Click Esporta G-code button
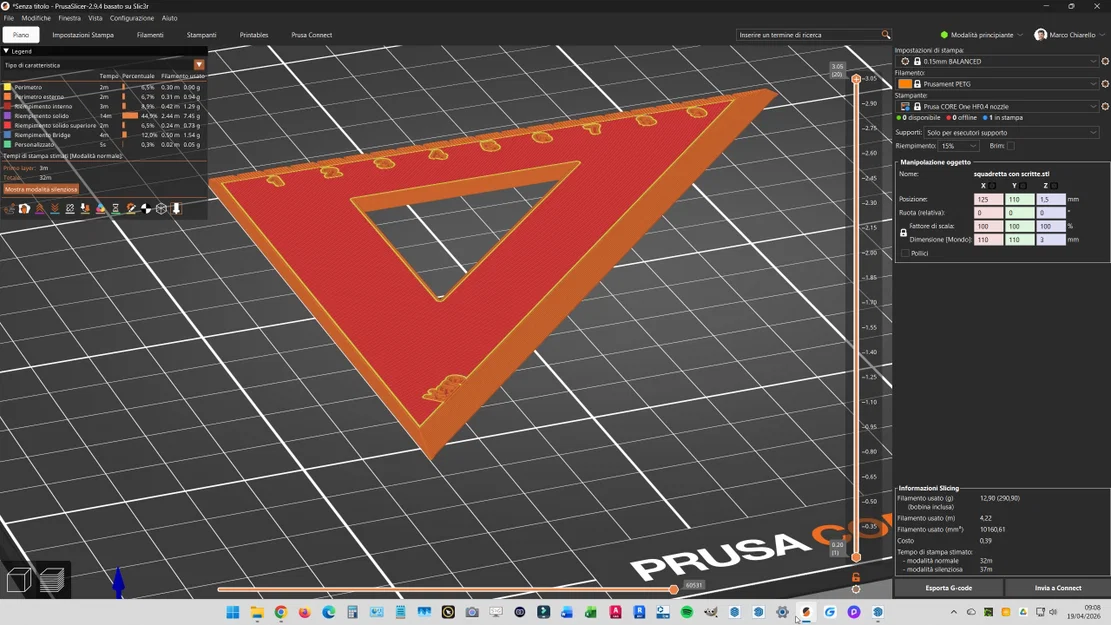 [949, 587]
